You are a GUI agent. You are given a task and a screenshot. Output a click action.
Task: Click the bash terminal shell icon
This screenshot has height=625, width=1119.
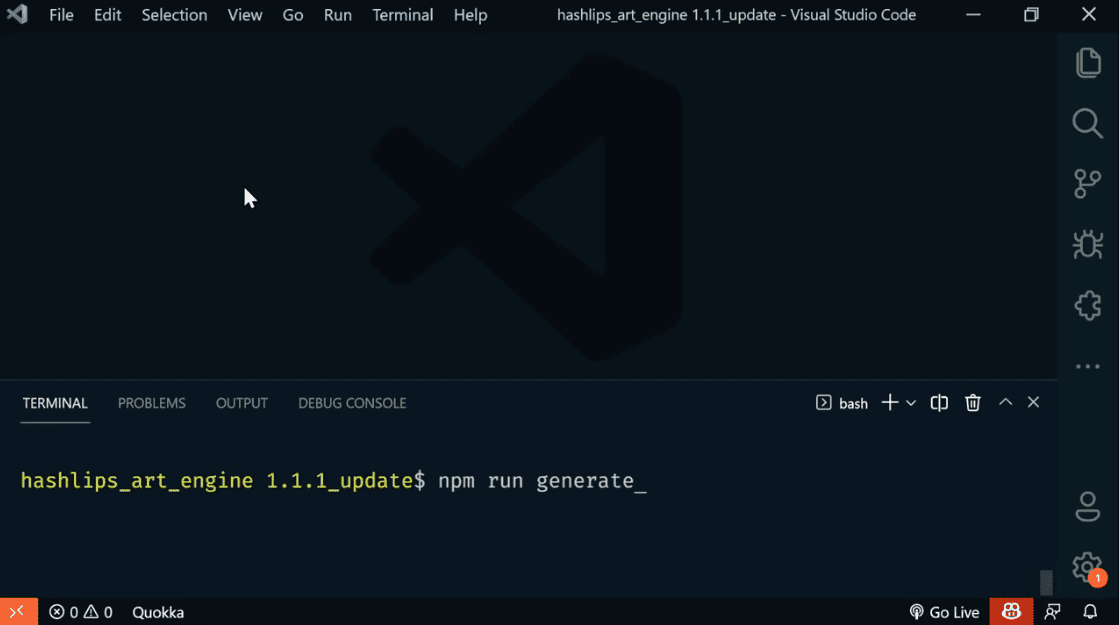(824, 402)
